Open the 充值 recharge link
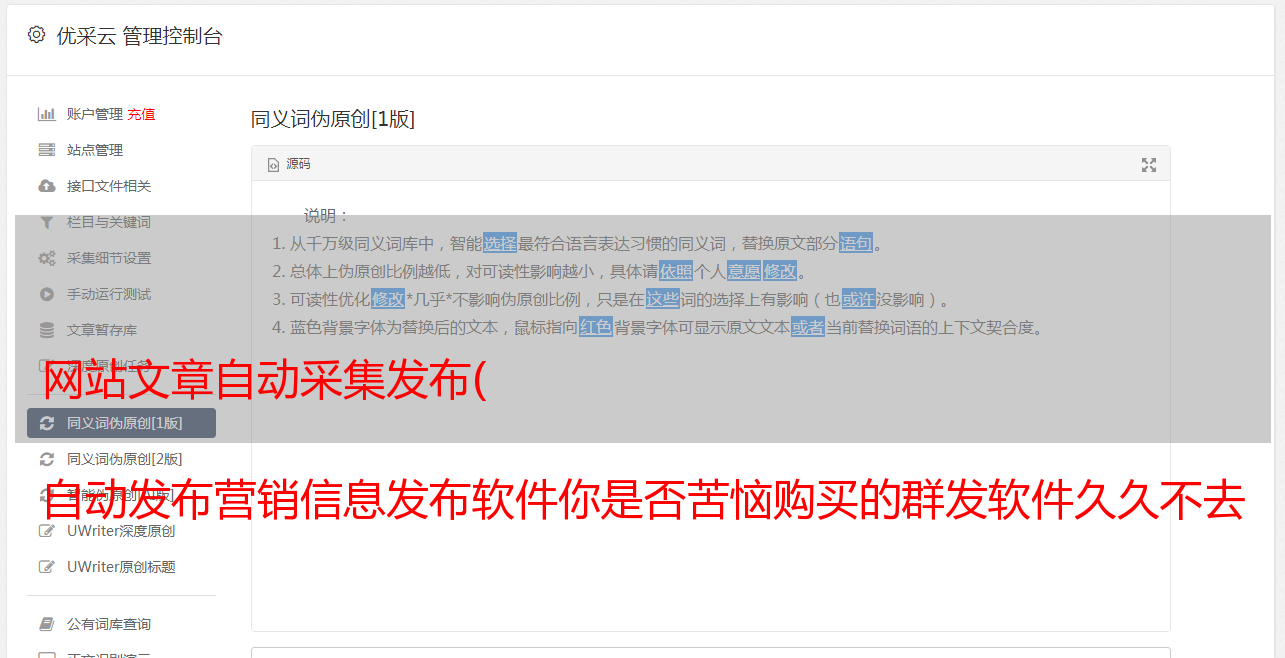This screenshot has width=1285, height=658. pos(141,114)
